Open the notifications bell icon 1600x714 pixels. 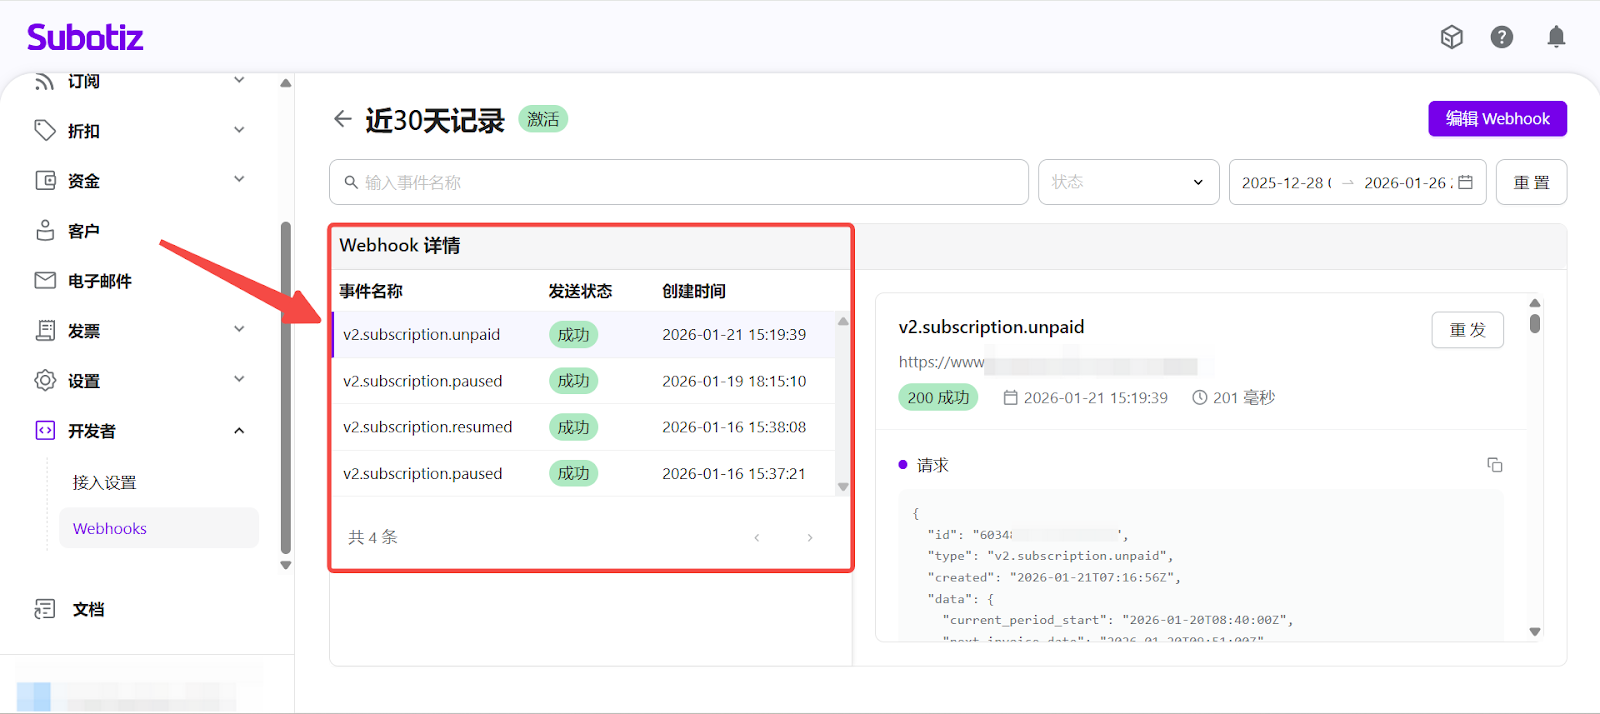click(1556, 38)
